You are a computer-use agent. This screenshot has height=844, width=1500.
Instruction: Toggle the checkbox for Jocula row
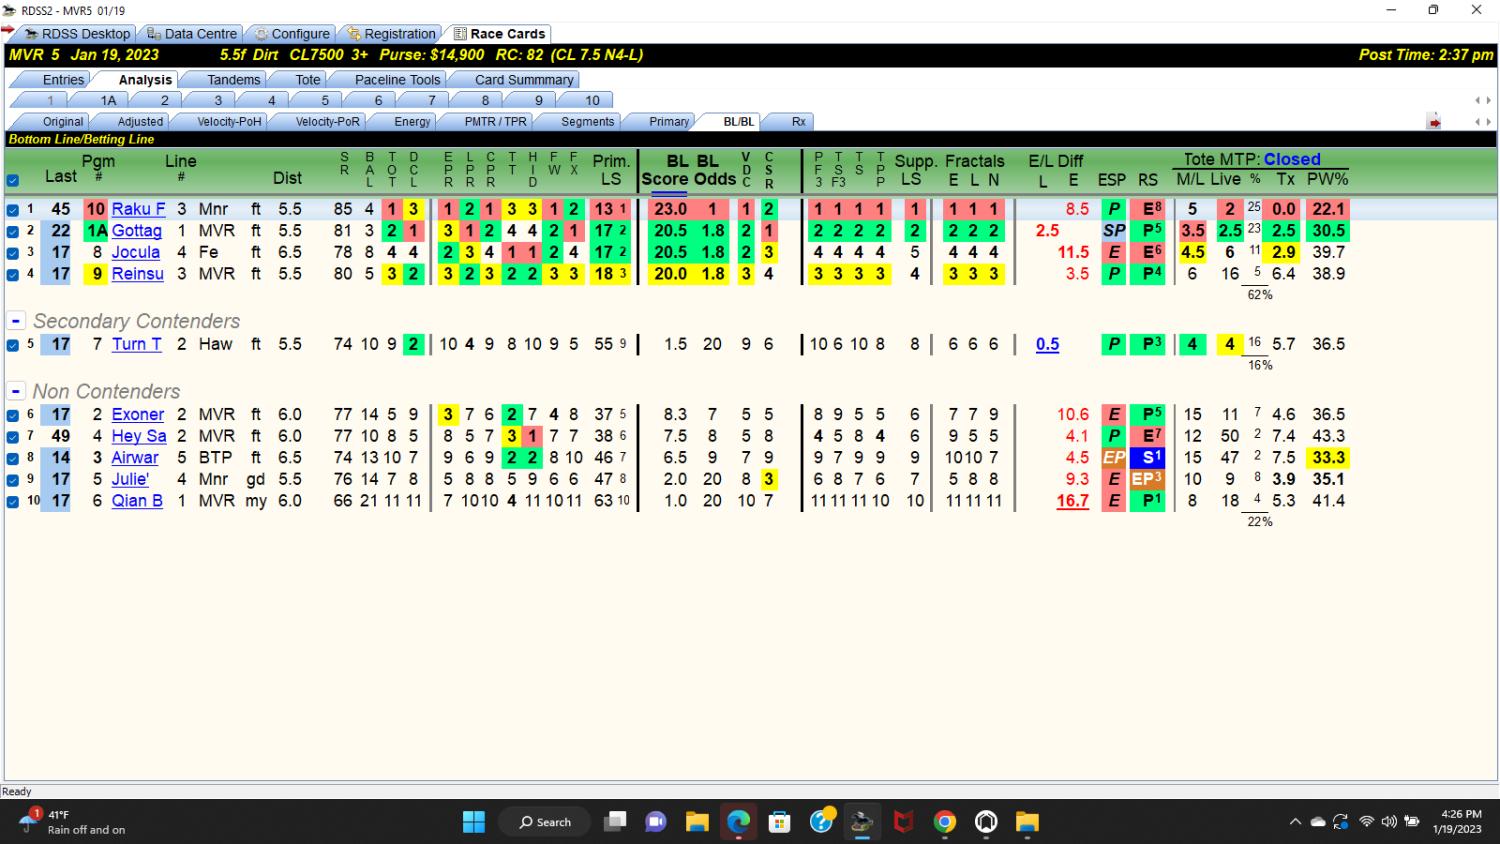click(12, 253)
